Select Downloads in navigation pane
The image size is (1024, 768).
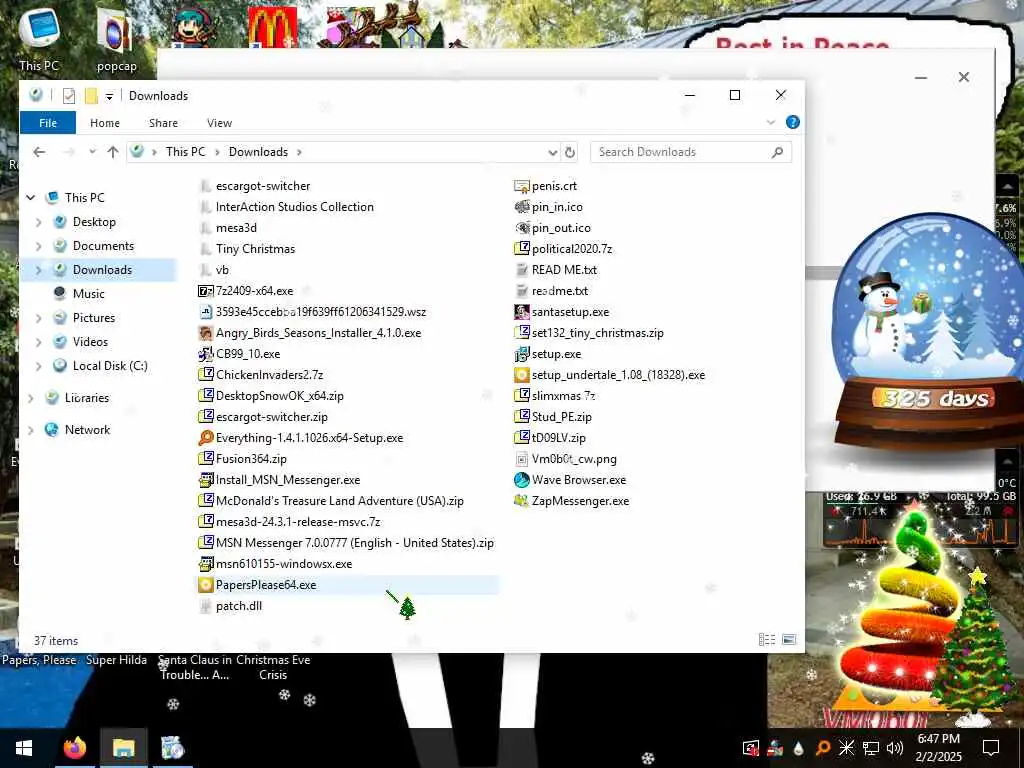tap(102, 270)
